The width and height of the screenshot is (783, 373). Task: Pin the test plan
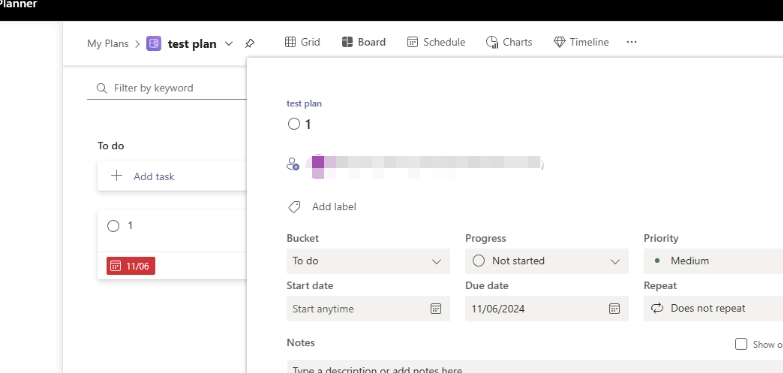(249, 43)
